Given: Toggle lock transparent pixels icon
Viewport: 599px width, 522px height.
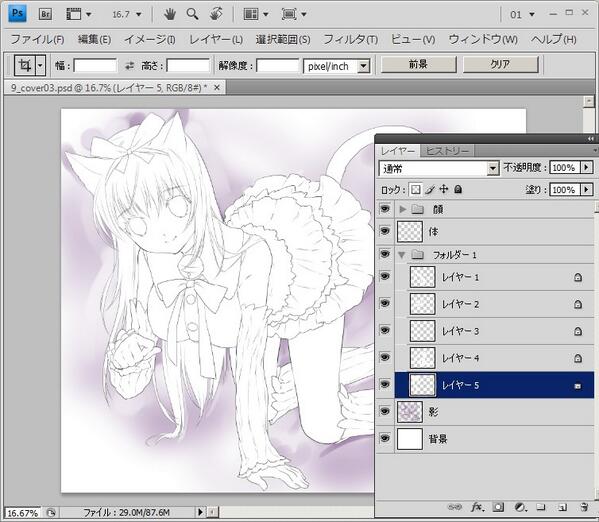Looking at the screenshot, I should tap(416, 190).
